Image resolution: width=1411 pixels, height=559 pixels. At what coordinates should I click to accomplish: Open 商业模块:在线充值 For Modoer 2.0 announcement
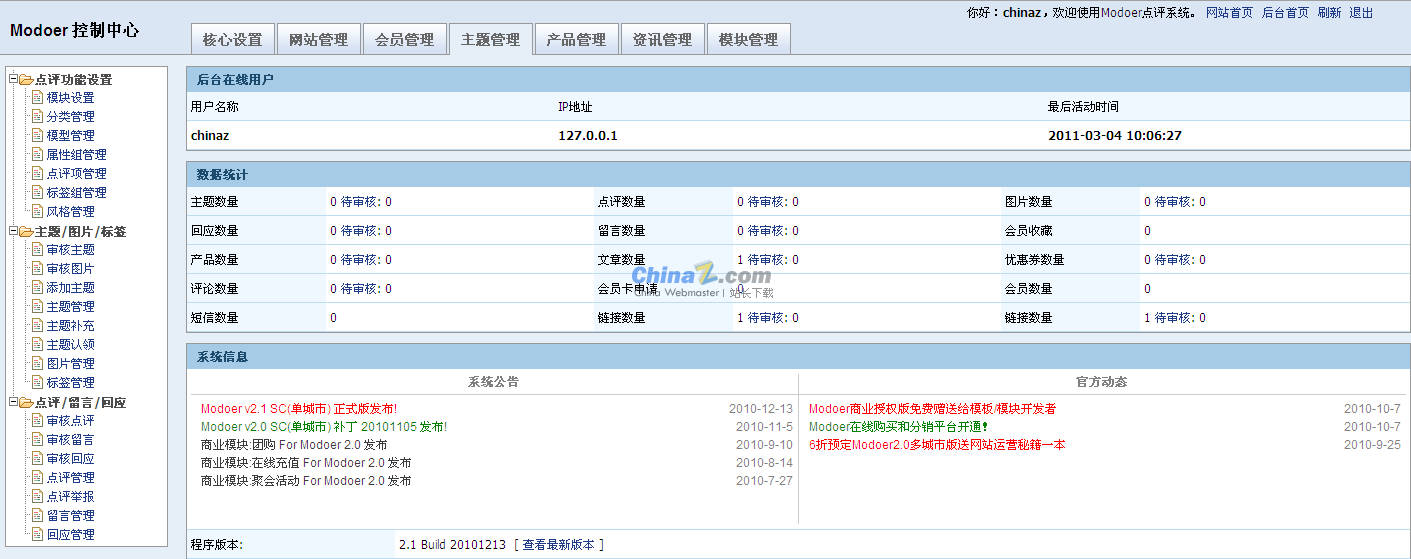coord(306,463)
